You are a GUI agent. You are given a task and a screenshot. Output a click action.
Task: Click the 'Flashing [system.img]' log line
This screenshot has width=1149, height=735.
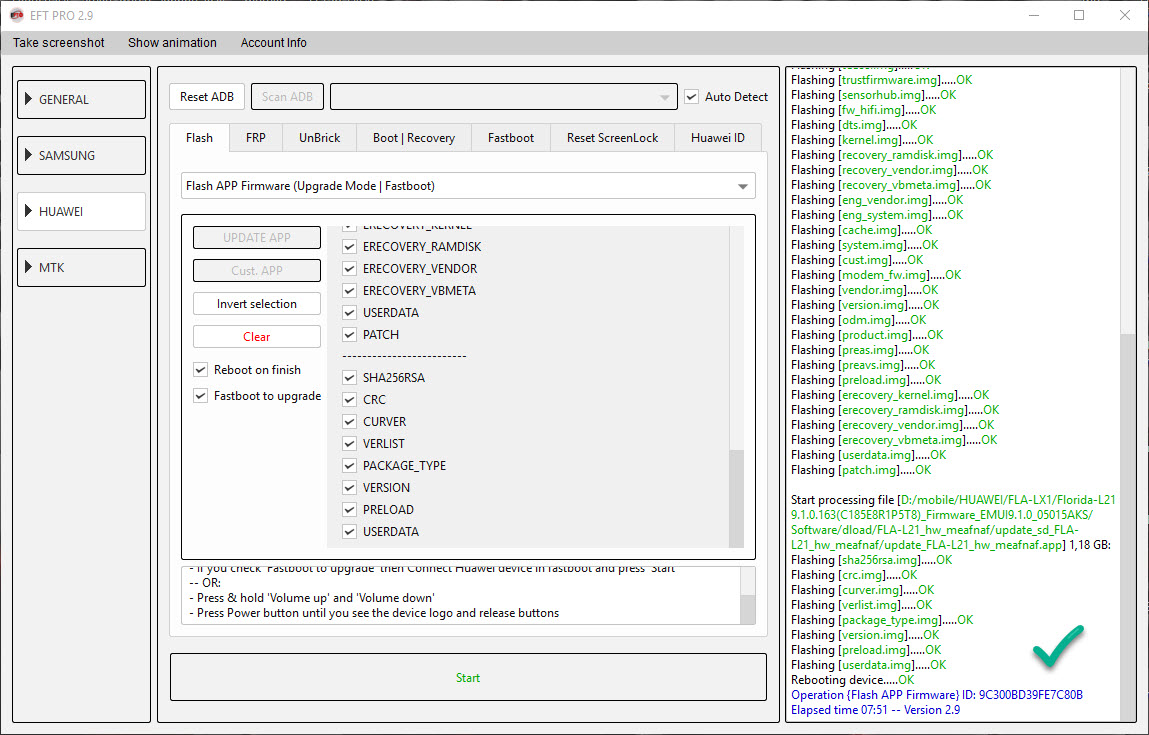pos(865,245)
